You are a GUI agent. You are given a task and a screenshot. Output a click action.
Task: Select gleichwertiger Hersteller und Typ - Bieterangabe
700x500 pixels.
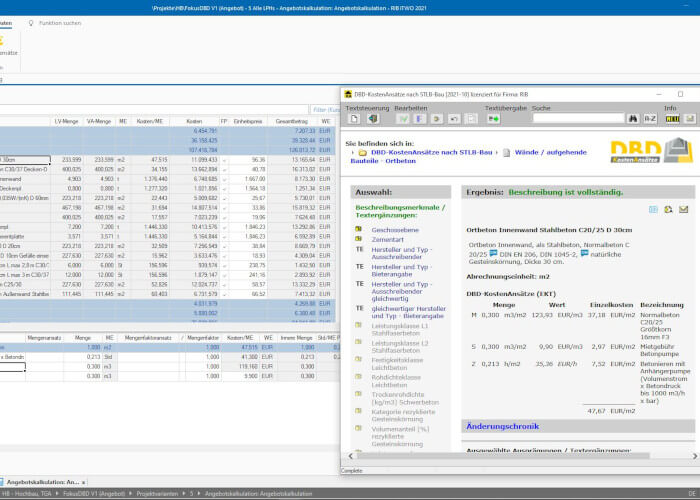point(408,312)
